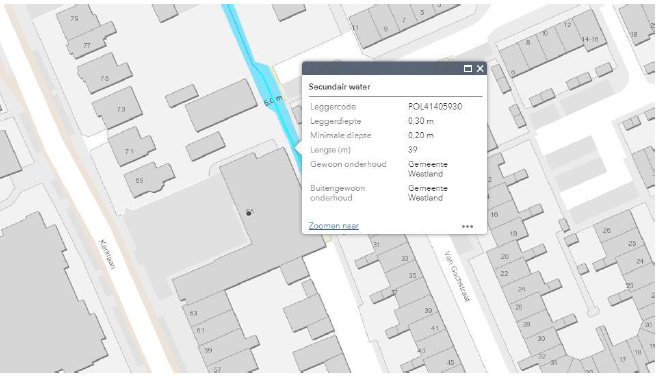Click building number 71
This screenshot has height=377, width=665.
[129, 151]
